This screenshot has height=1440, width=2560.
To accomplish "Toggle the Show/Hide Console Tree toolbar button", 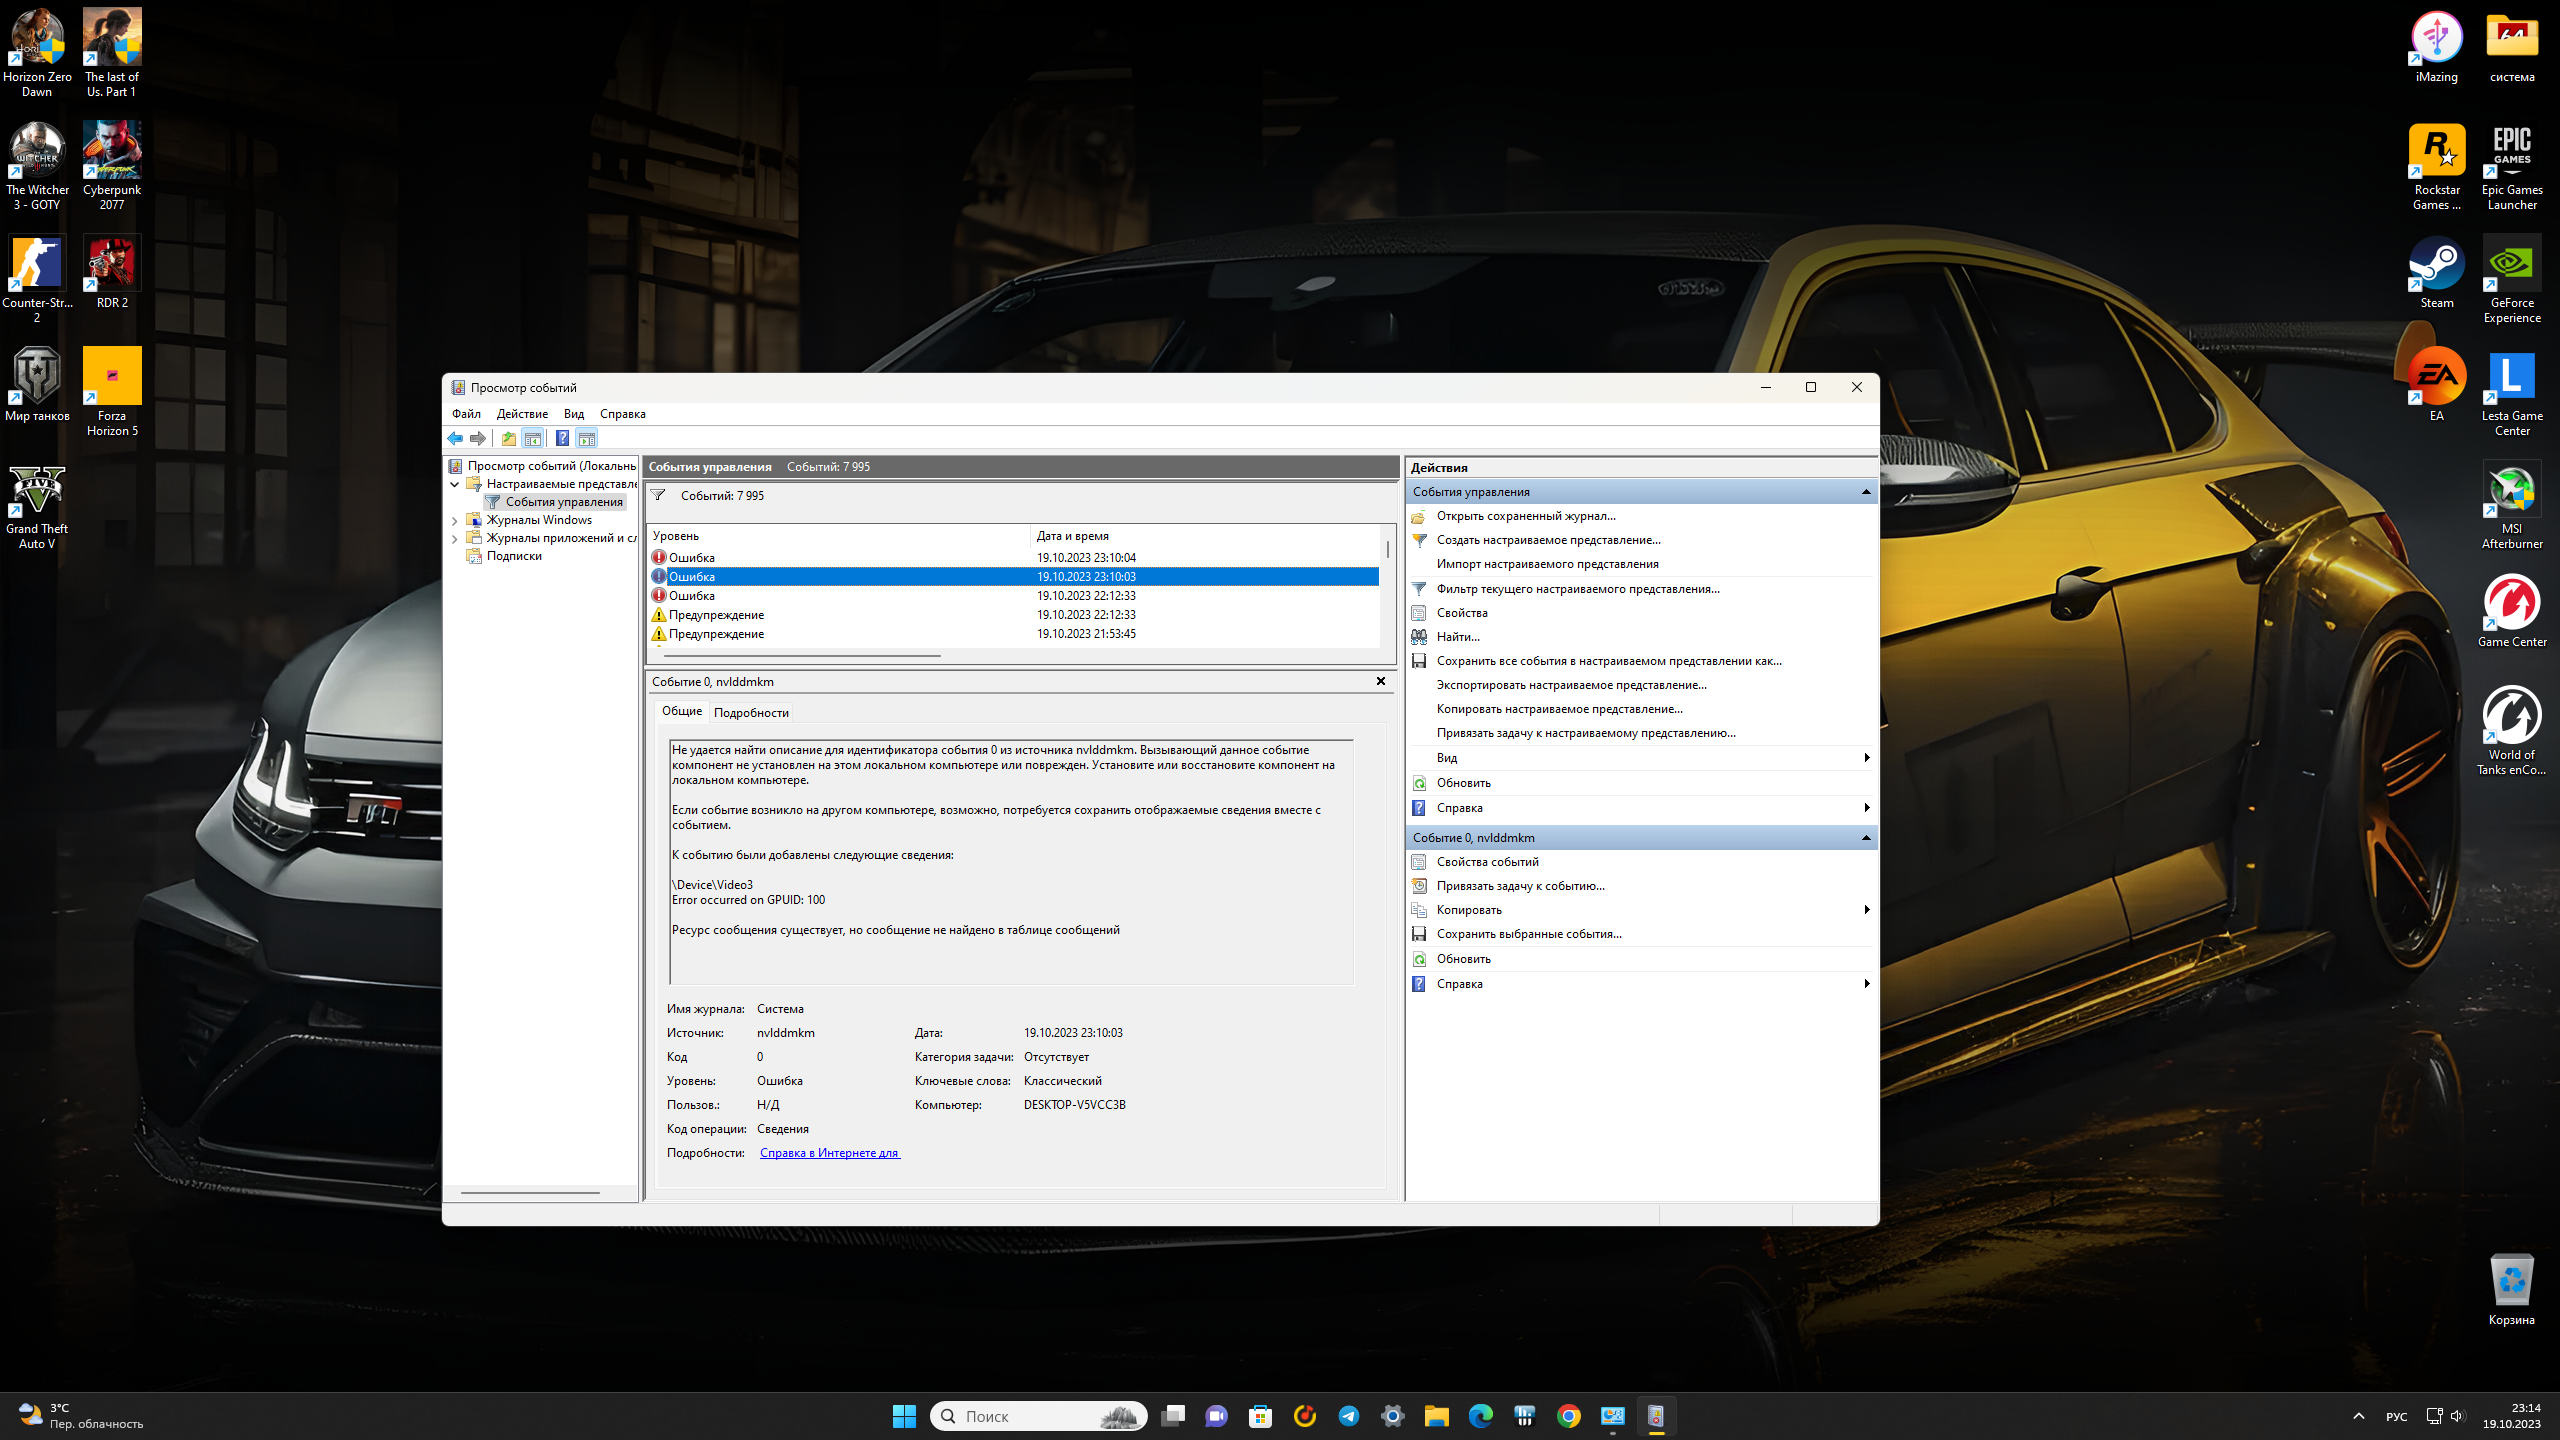I will pos(533,438).
